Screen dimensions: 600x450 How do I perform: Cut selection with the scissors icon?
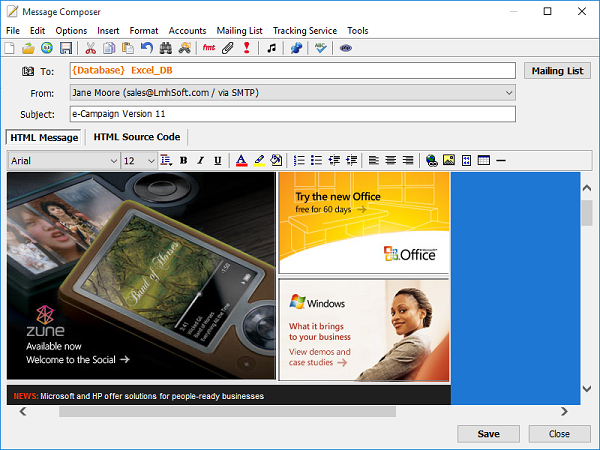pyautogui.click(x=91, y=48)
